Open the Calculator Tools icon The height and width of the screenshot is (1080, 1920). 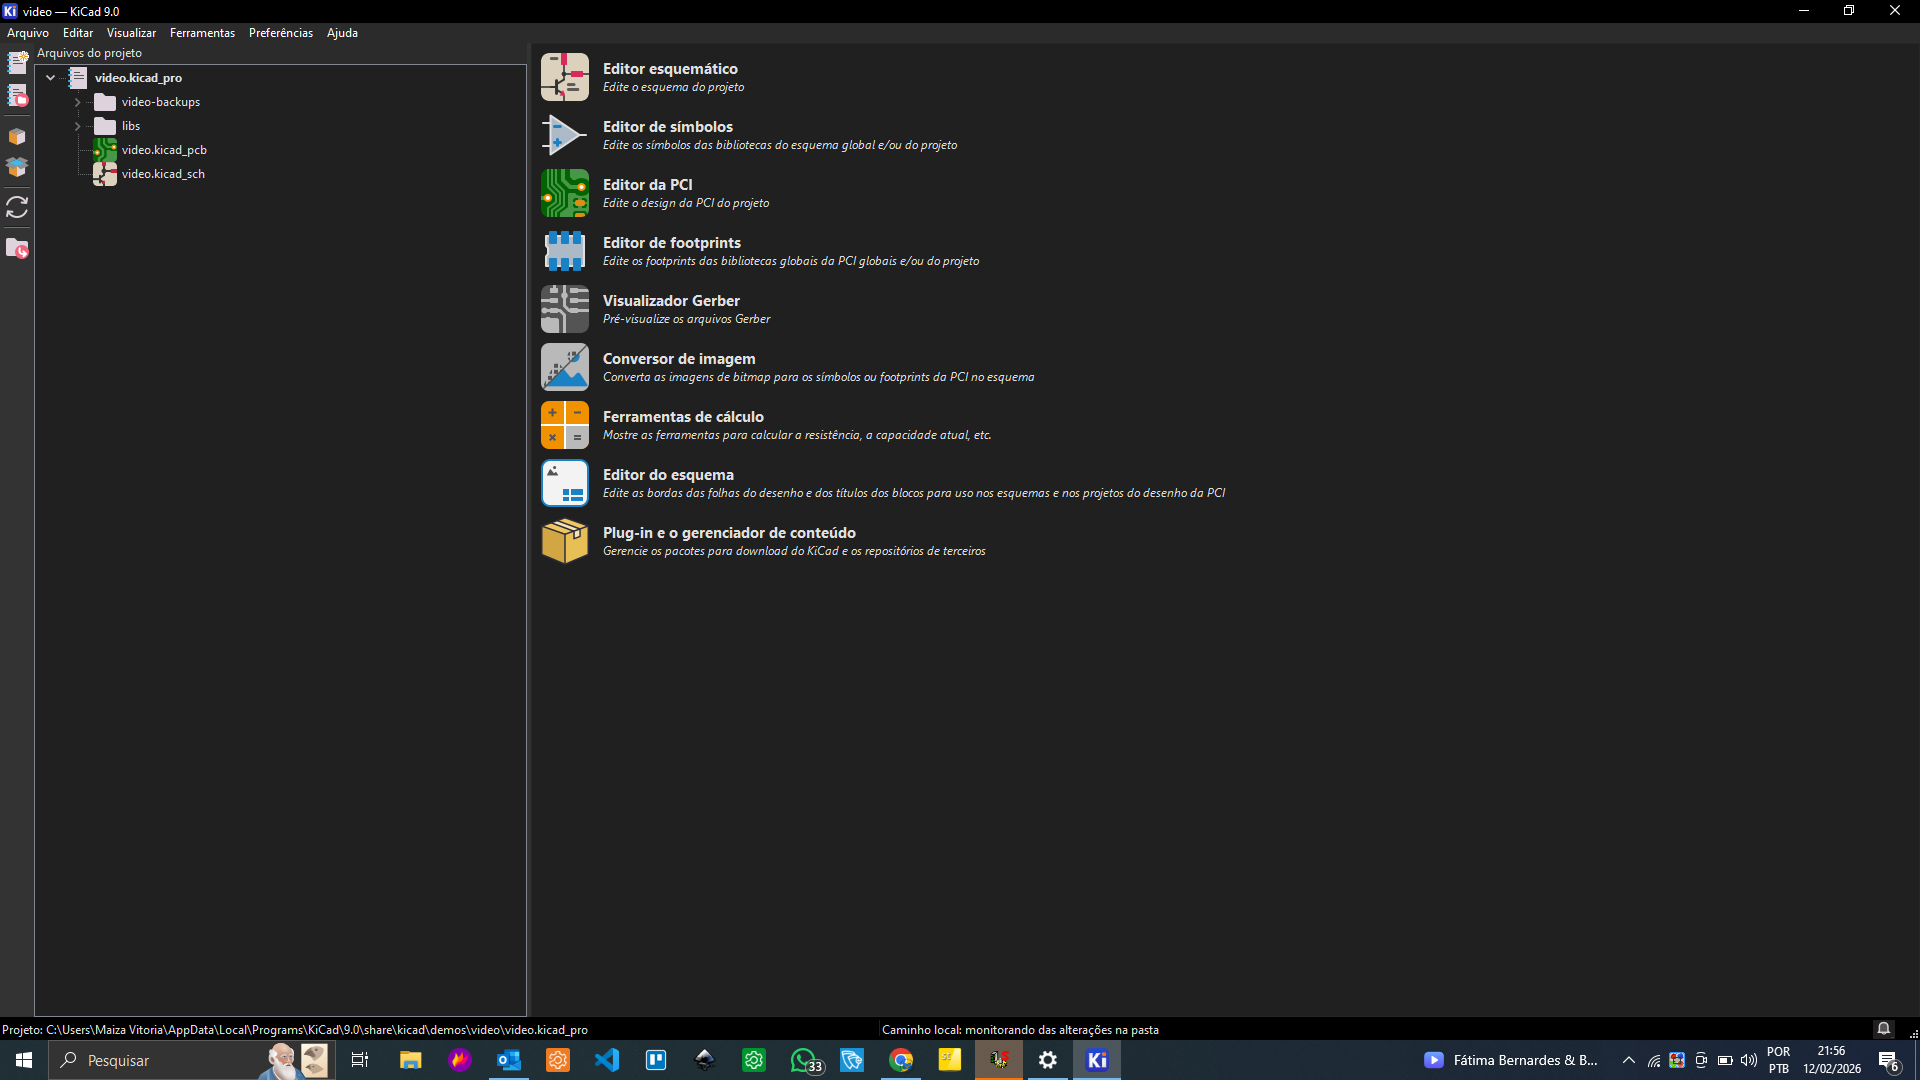click(x=564, y=425)
